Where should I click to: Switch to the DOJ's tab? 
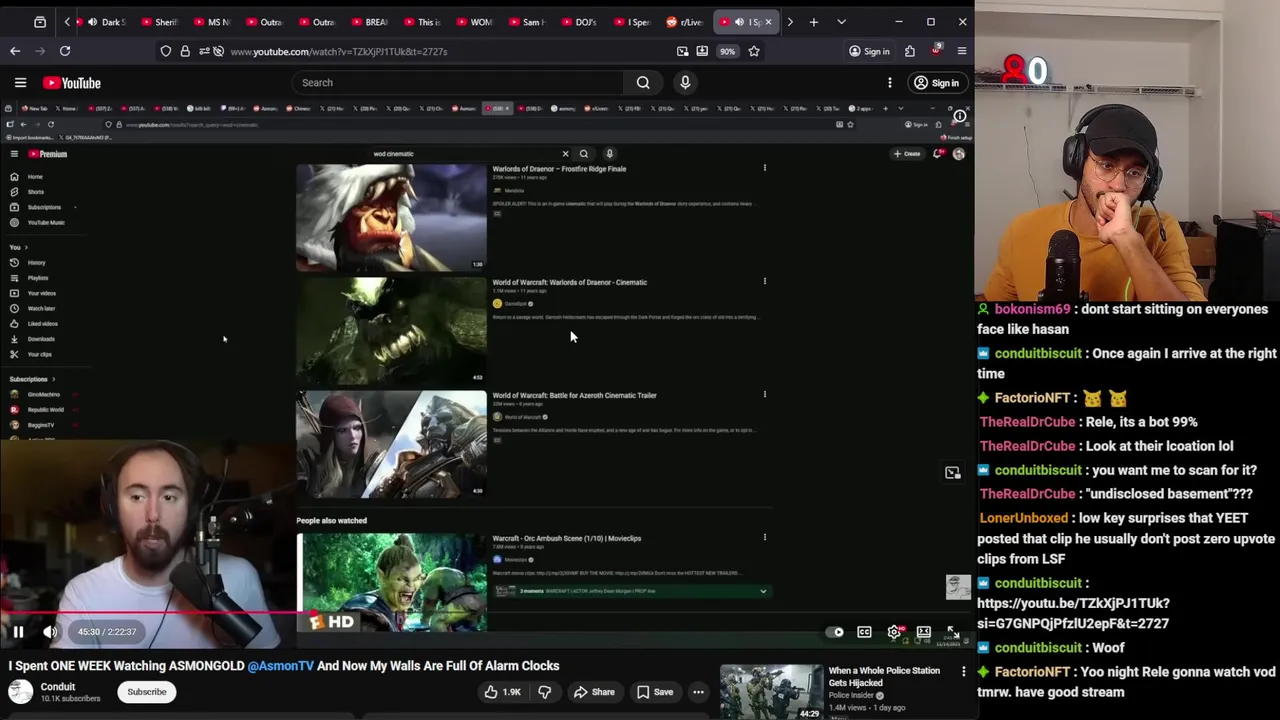pos(581,22)
